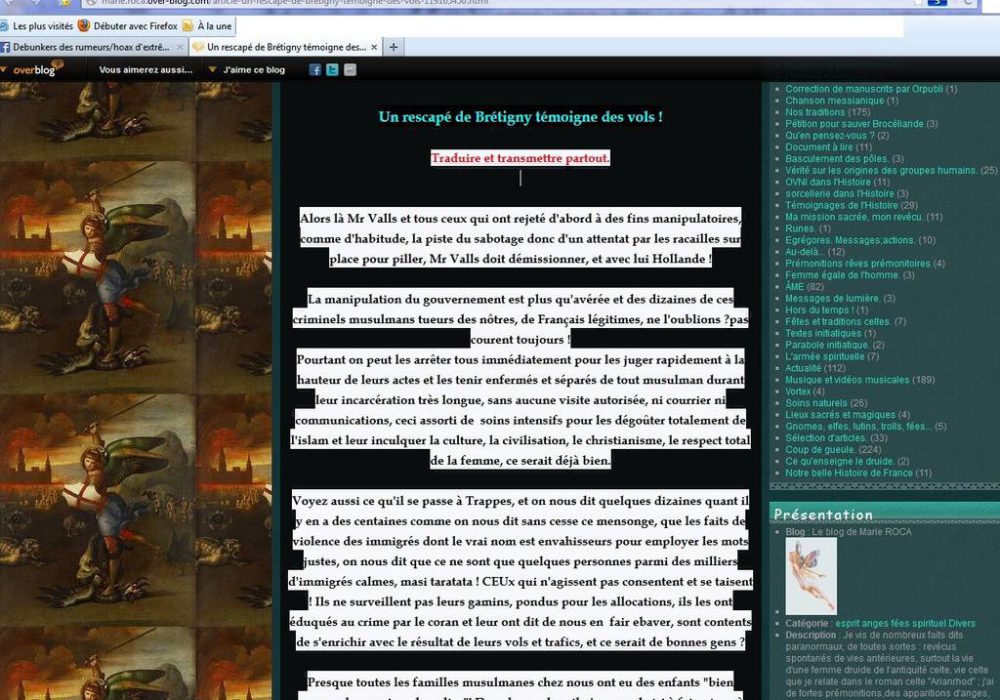
Task: Open 'Femme égale de l'homme.' category
Action: 842,275
